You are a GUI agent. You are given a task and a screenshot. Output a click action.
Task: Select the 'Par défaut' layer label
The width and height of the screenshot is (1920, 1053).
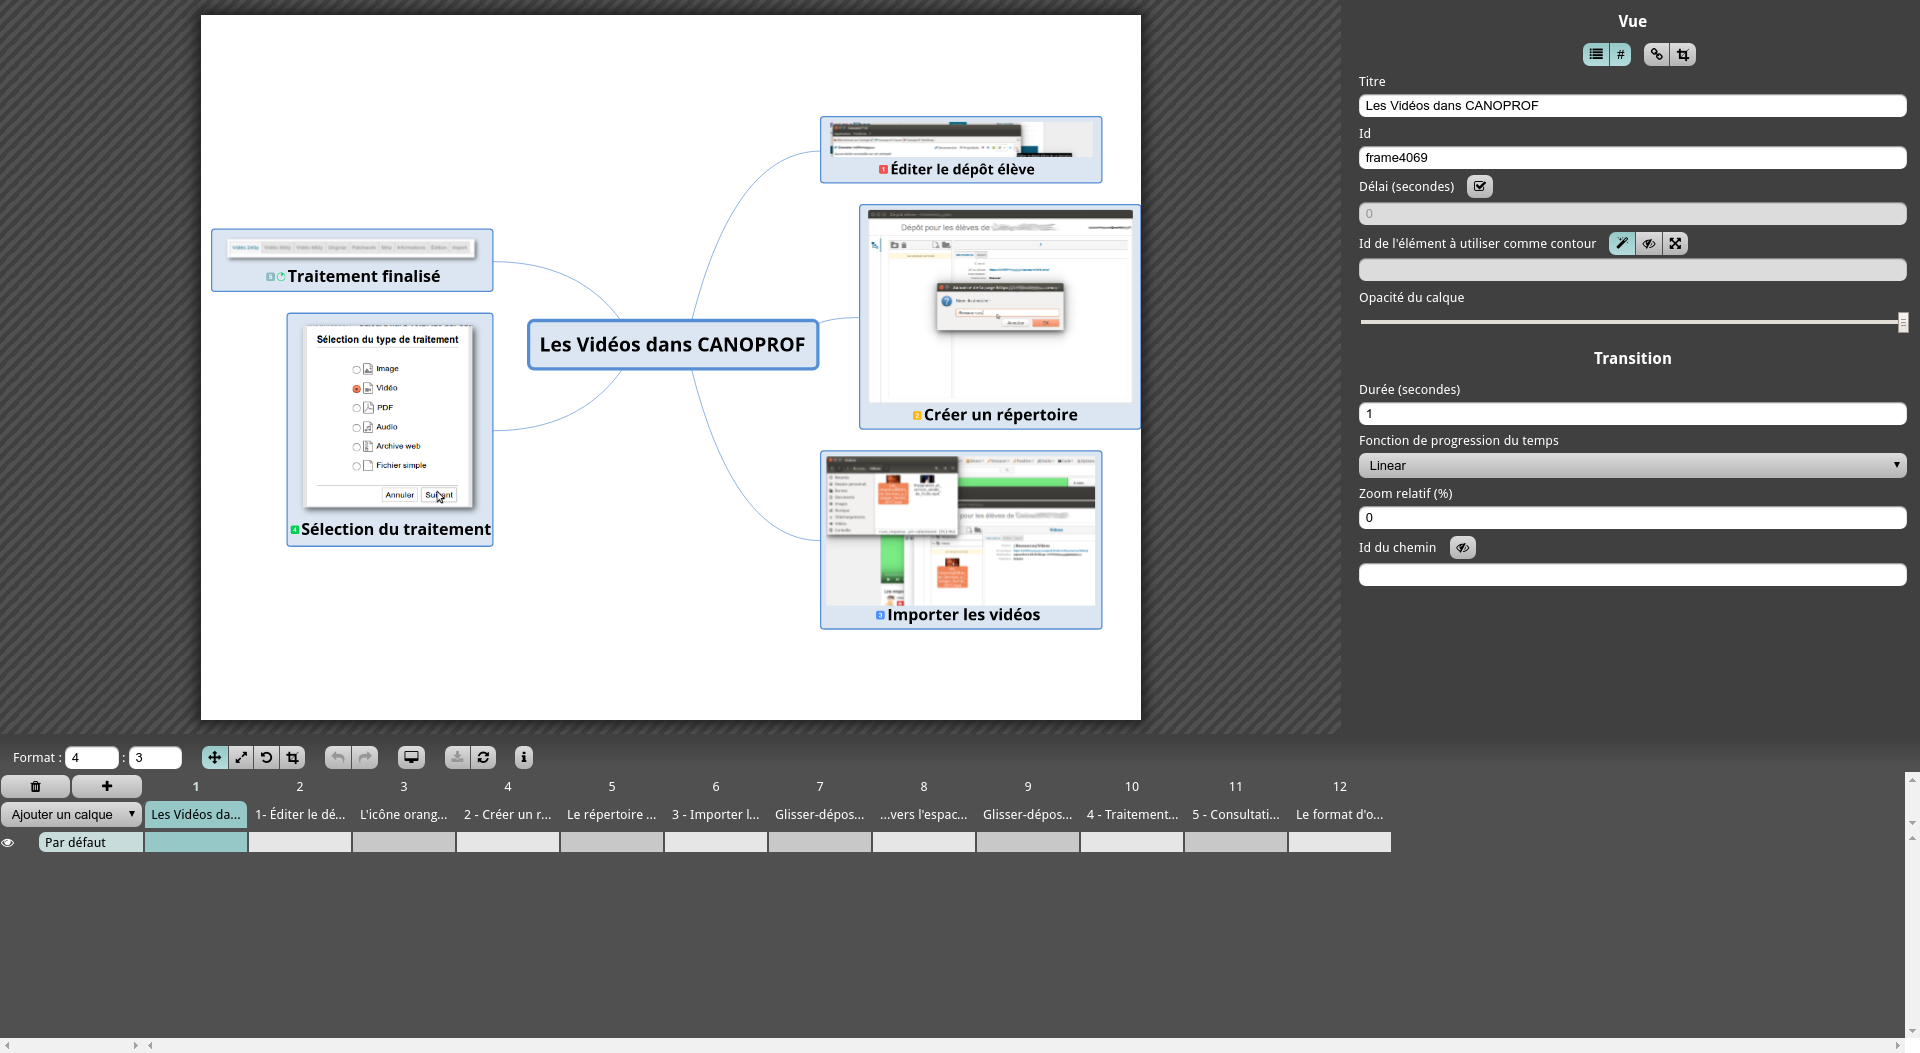point(91,842)
